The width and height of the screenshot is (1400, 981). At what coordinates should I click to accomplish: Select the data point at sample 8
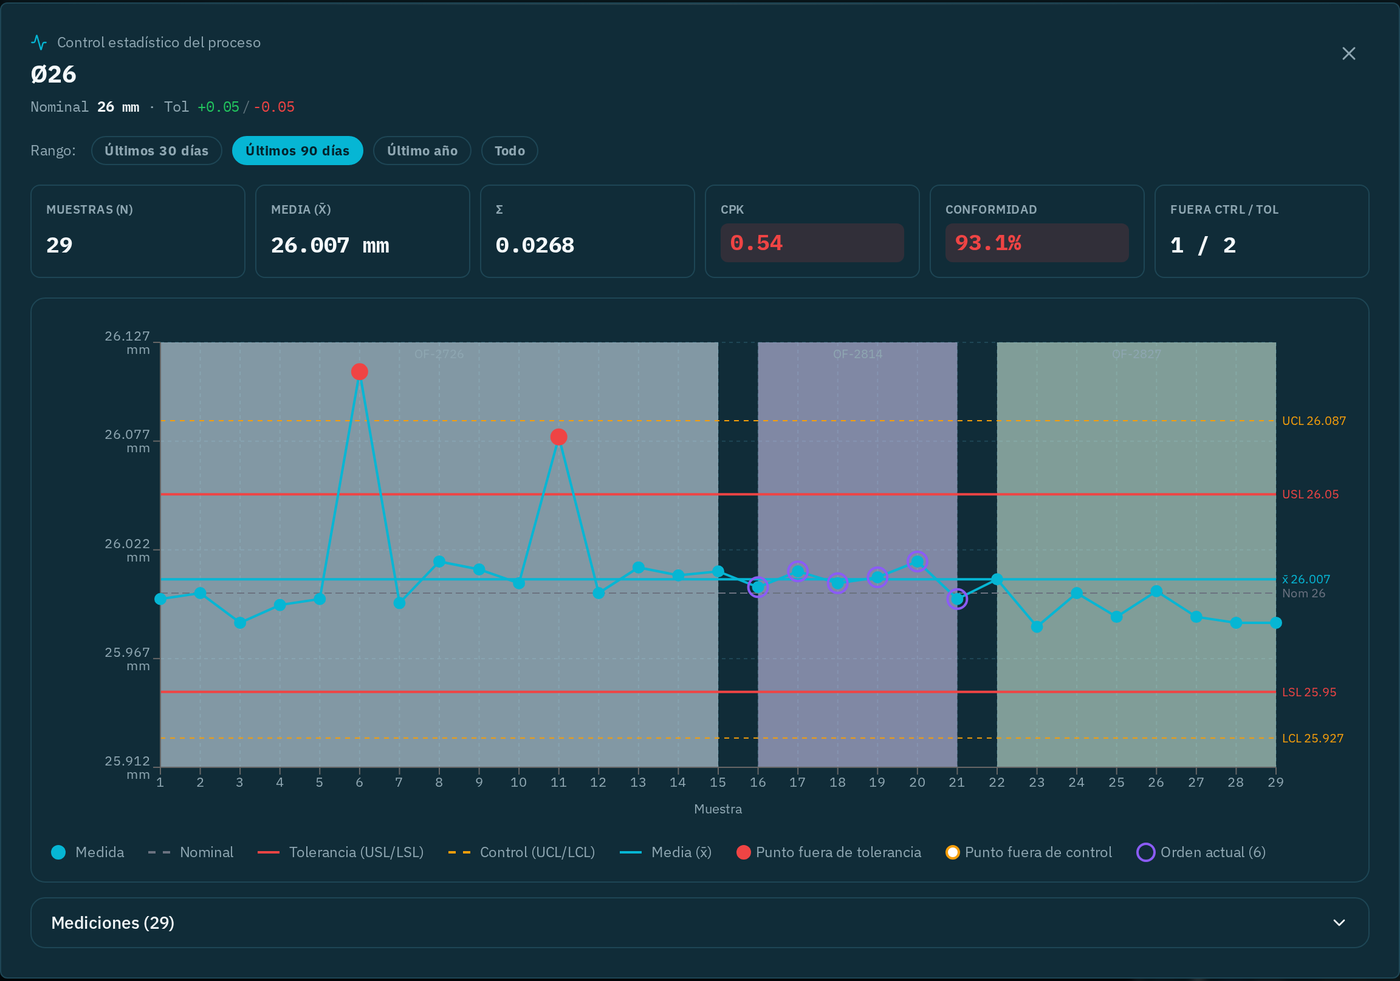pyautogui.click(x=439, y=561)
